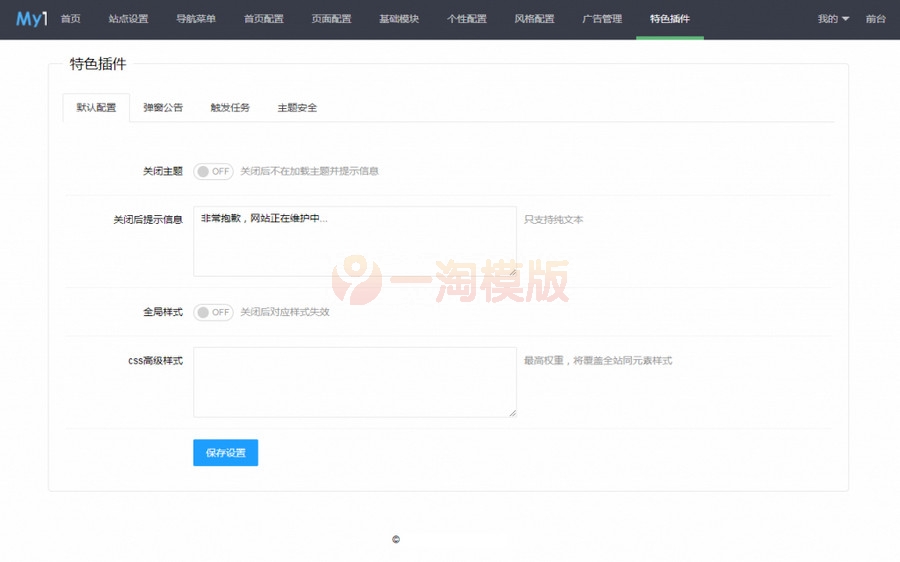This screenshot has width=900, height=562.
Task: Open the 首页 menu in the top navigation
Action: 71,19
